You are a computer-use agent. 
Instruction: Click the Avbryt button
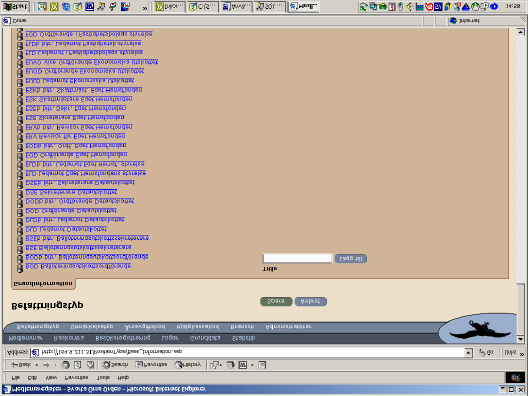[310, 301]
